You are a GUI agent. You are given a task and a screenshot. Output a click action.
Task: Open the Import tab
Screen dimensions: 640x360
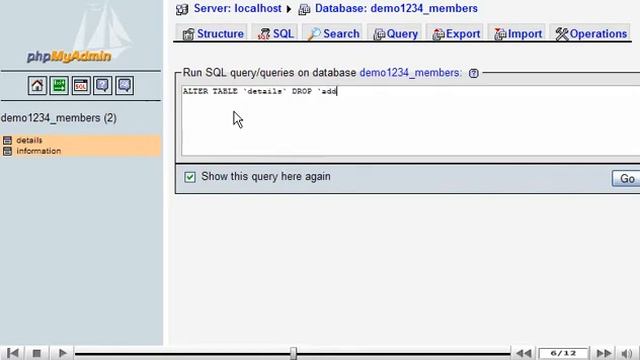pyautogui.click(x=517, y=34)
